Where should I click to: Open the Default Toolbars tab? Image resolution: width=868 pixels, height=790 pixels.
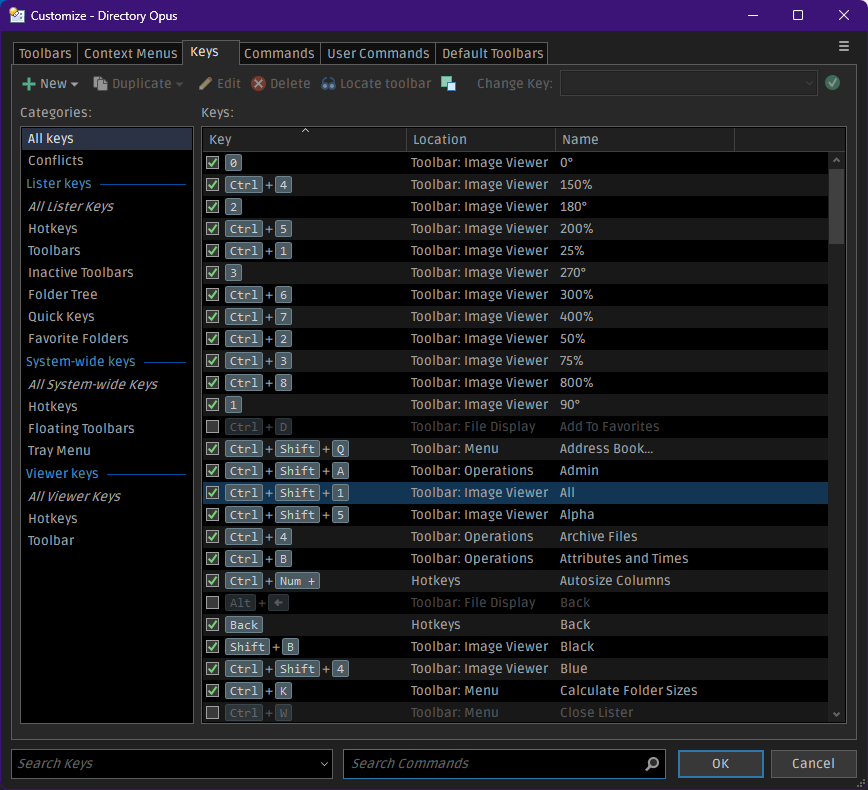(492, 54)
